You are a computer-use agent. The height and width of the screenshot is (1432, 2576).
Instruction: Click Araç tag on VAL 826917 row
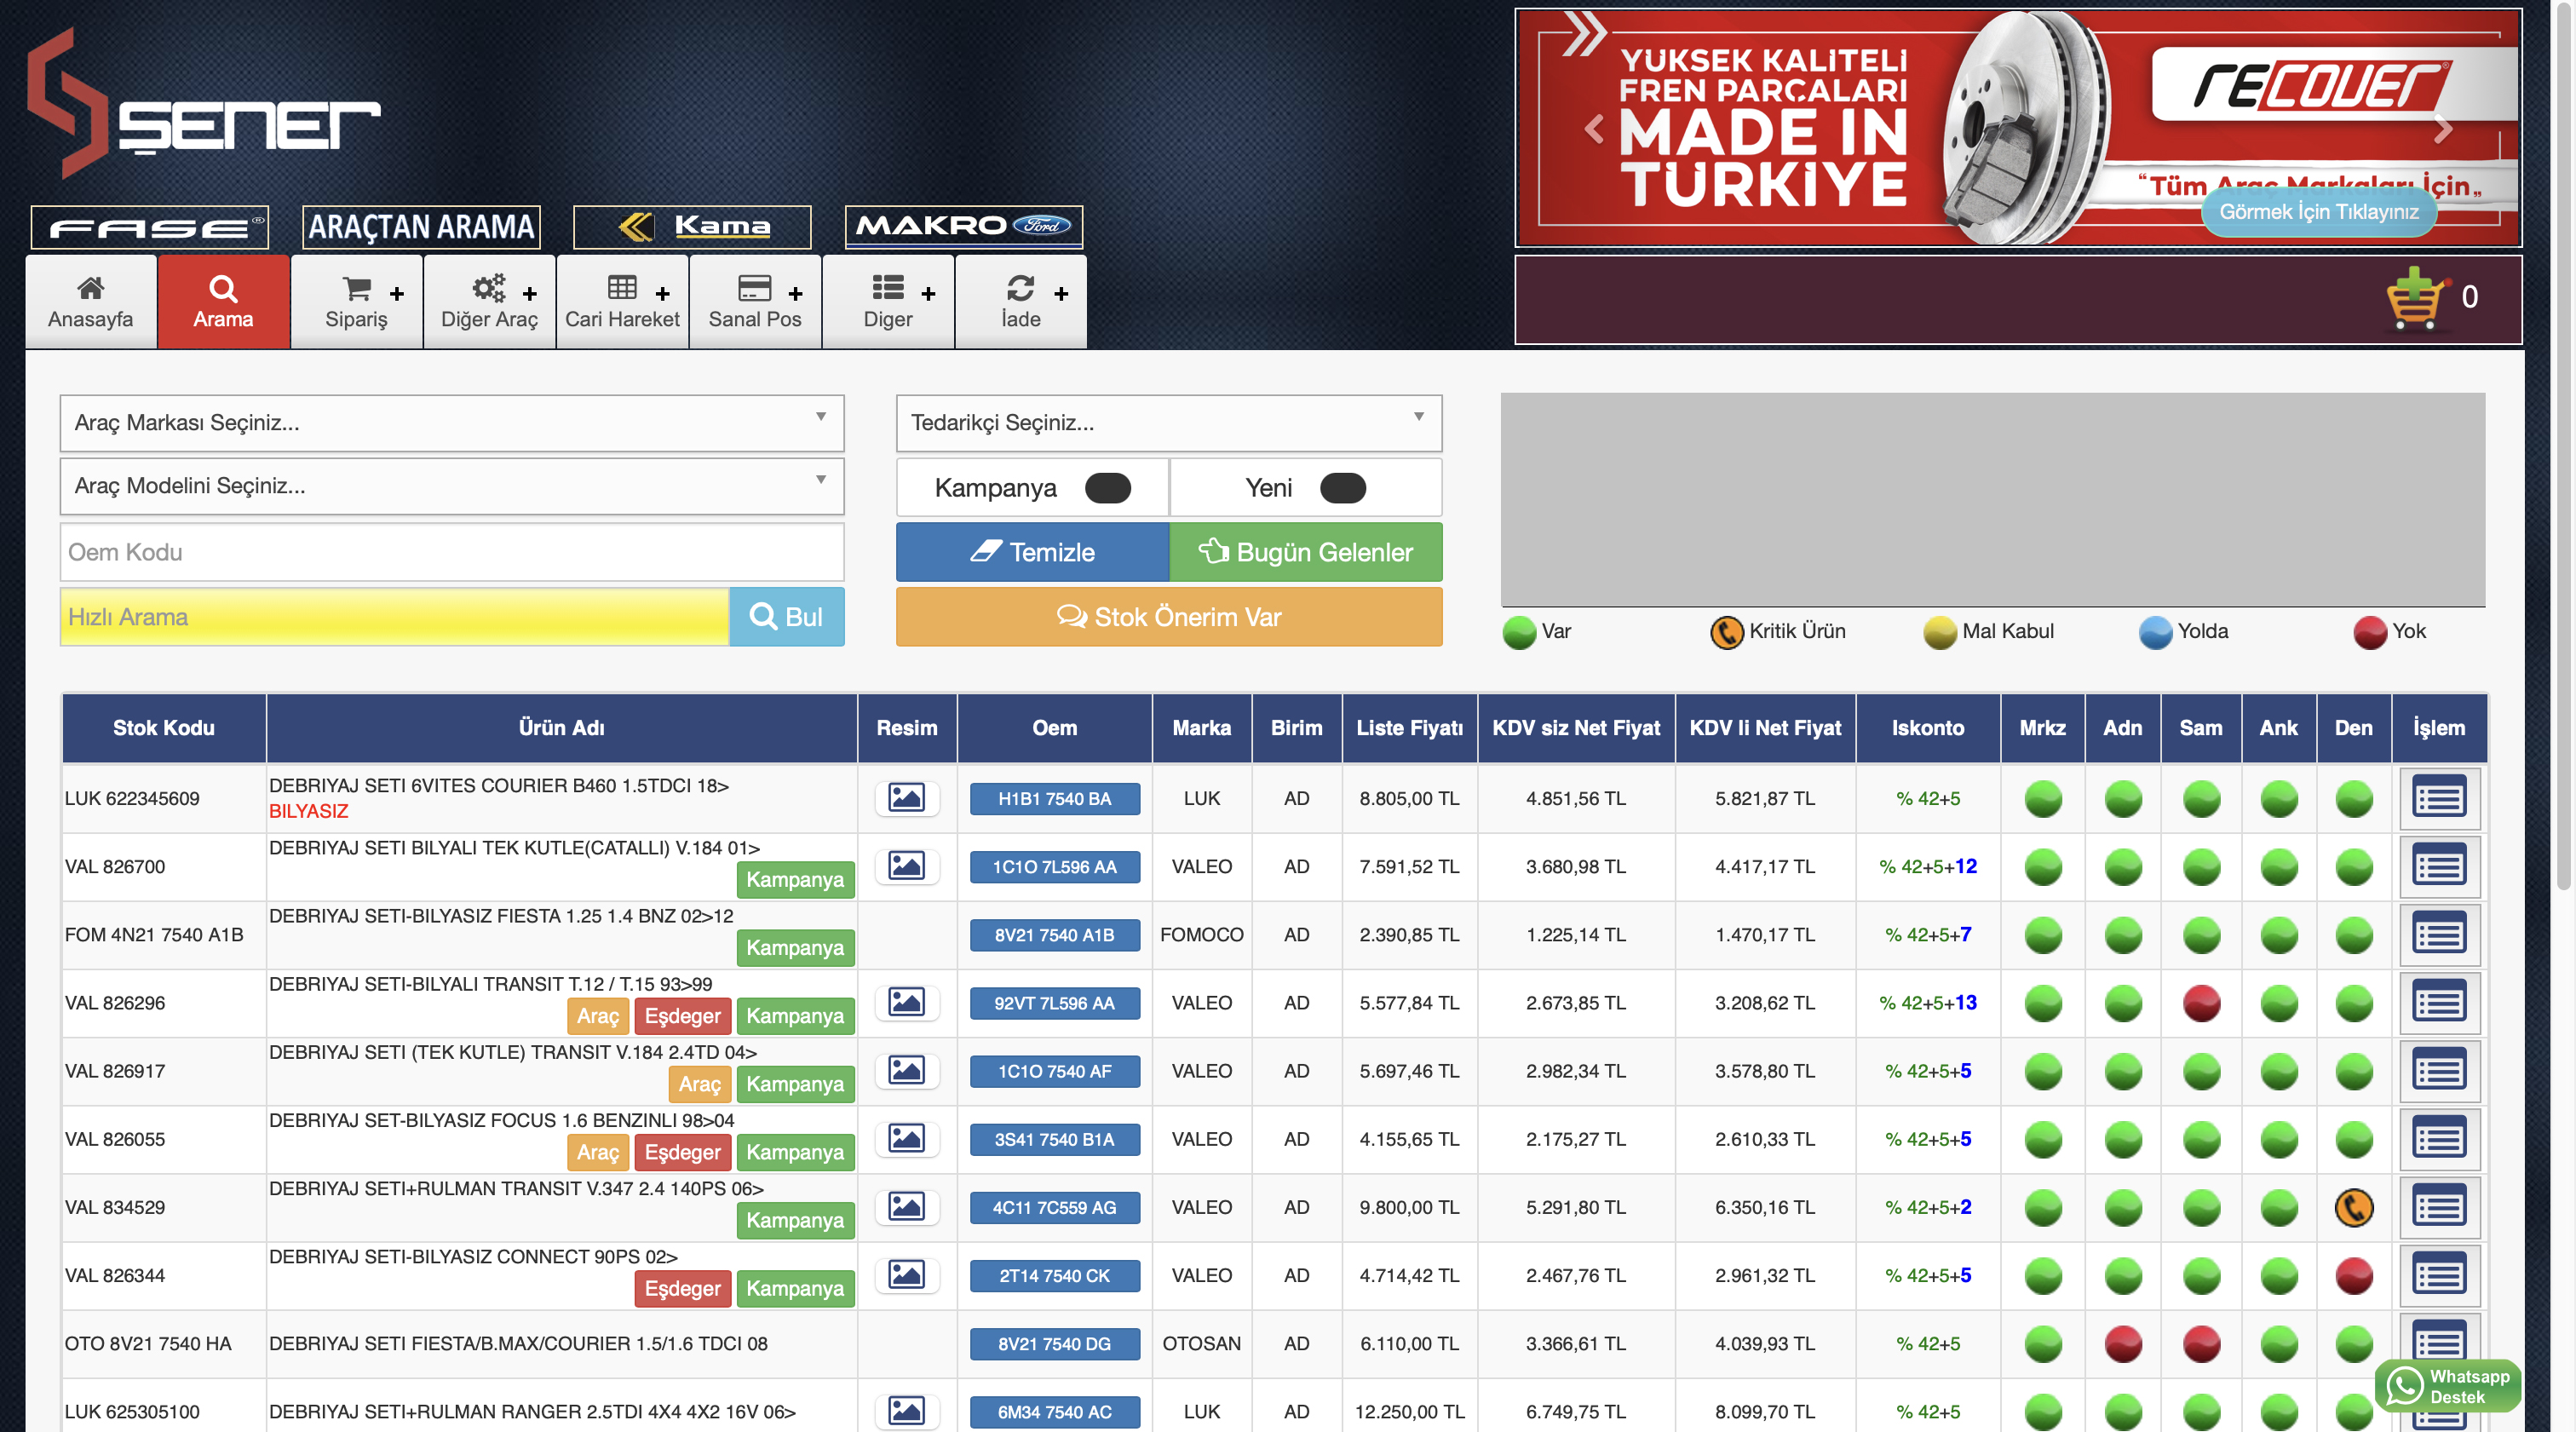pyautogui.click(x=699, y=1084)
